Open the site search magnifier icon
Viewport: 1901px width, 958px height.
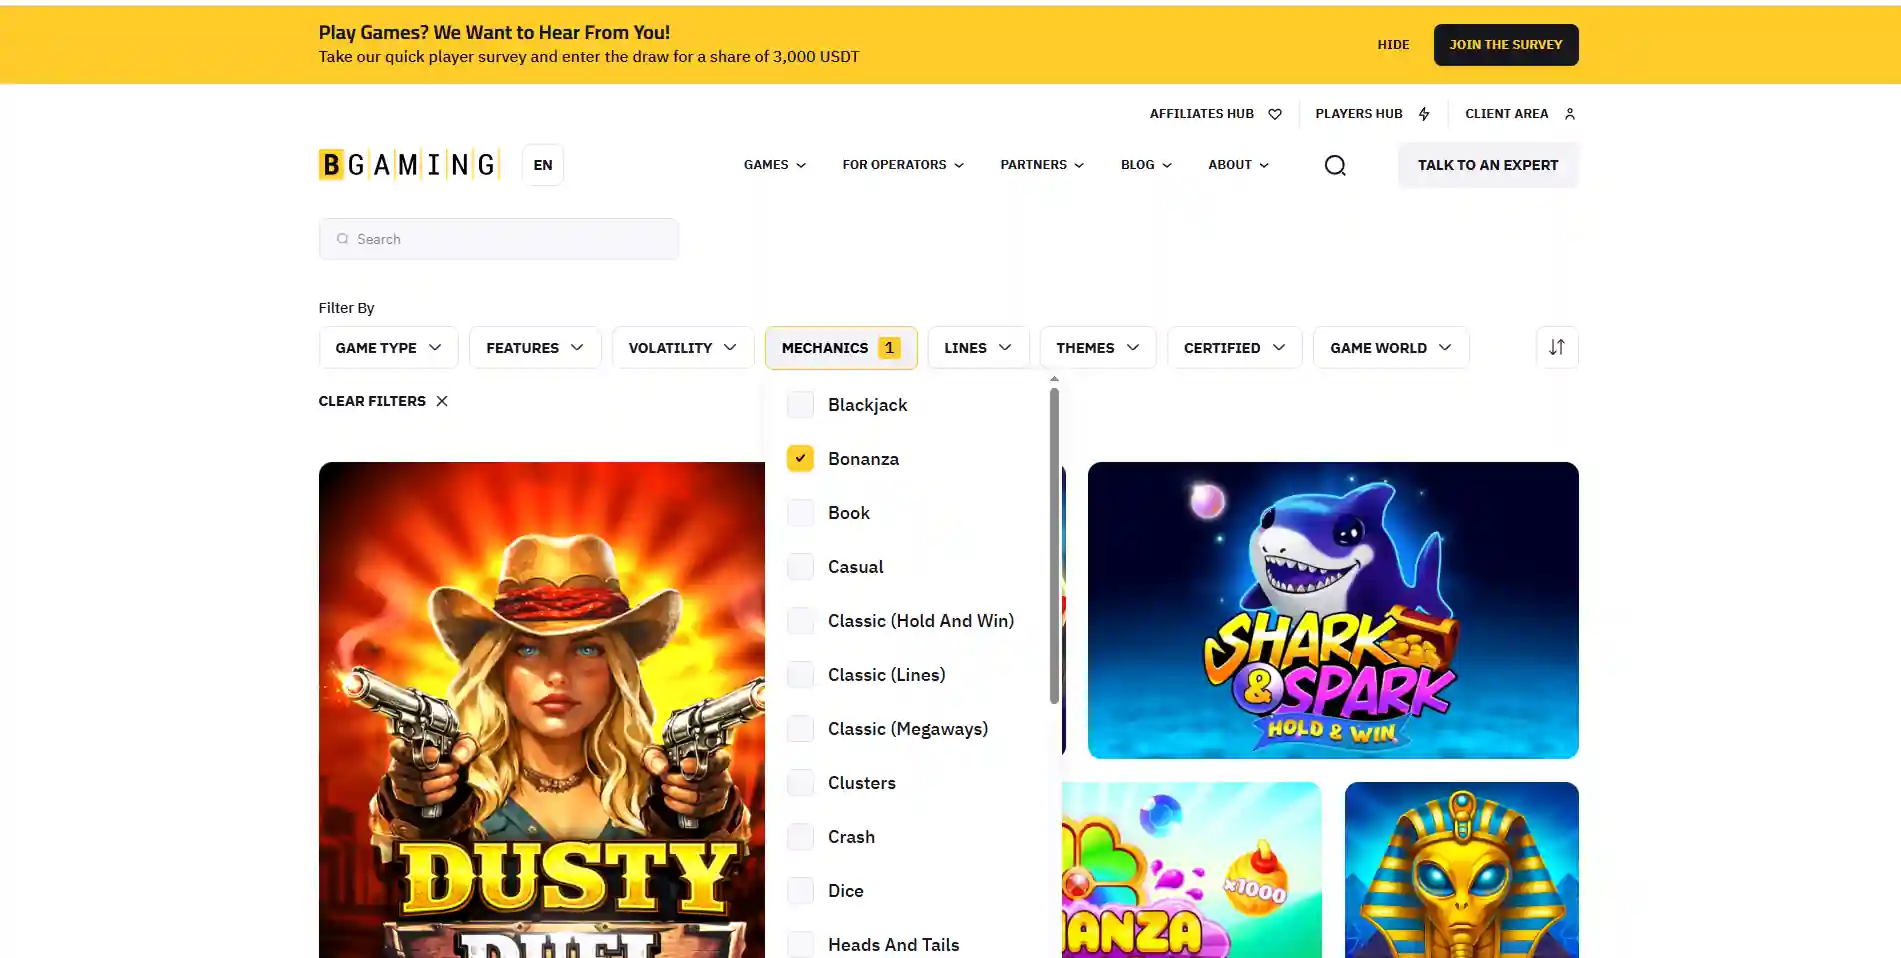pyautogui.click(x=1335, y=165)
